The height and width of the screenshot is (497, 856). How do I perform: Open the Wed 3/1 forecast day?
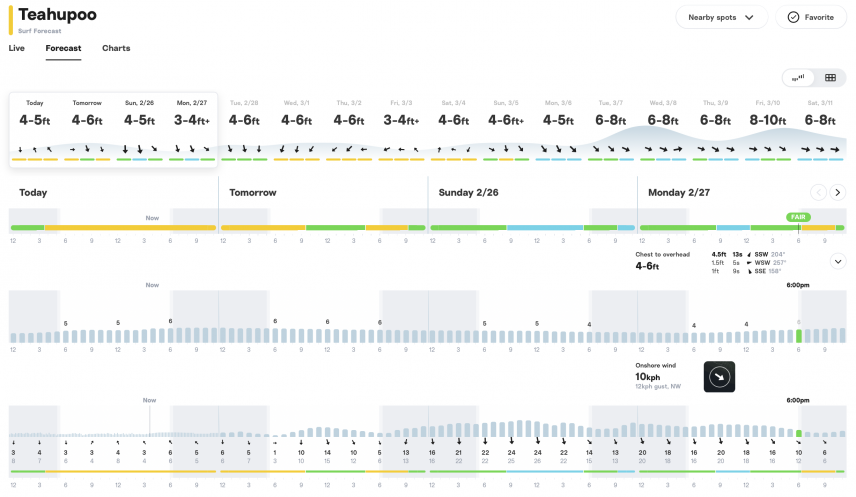(x=296, y=130)
